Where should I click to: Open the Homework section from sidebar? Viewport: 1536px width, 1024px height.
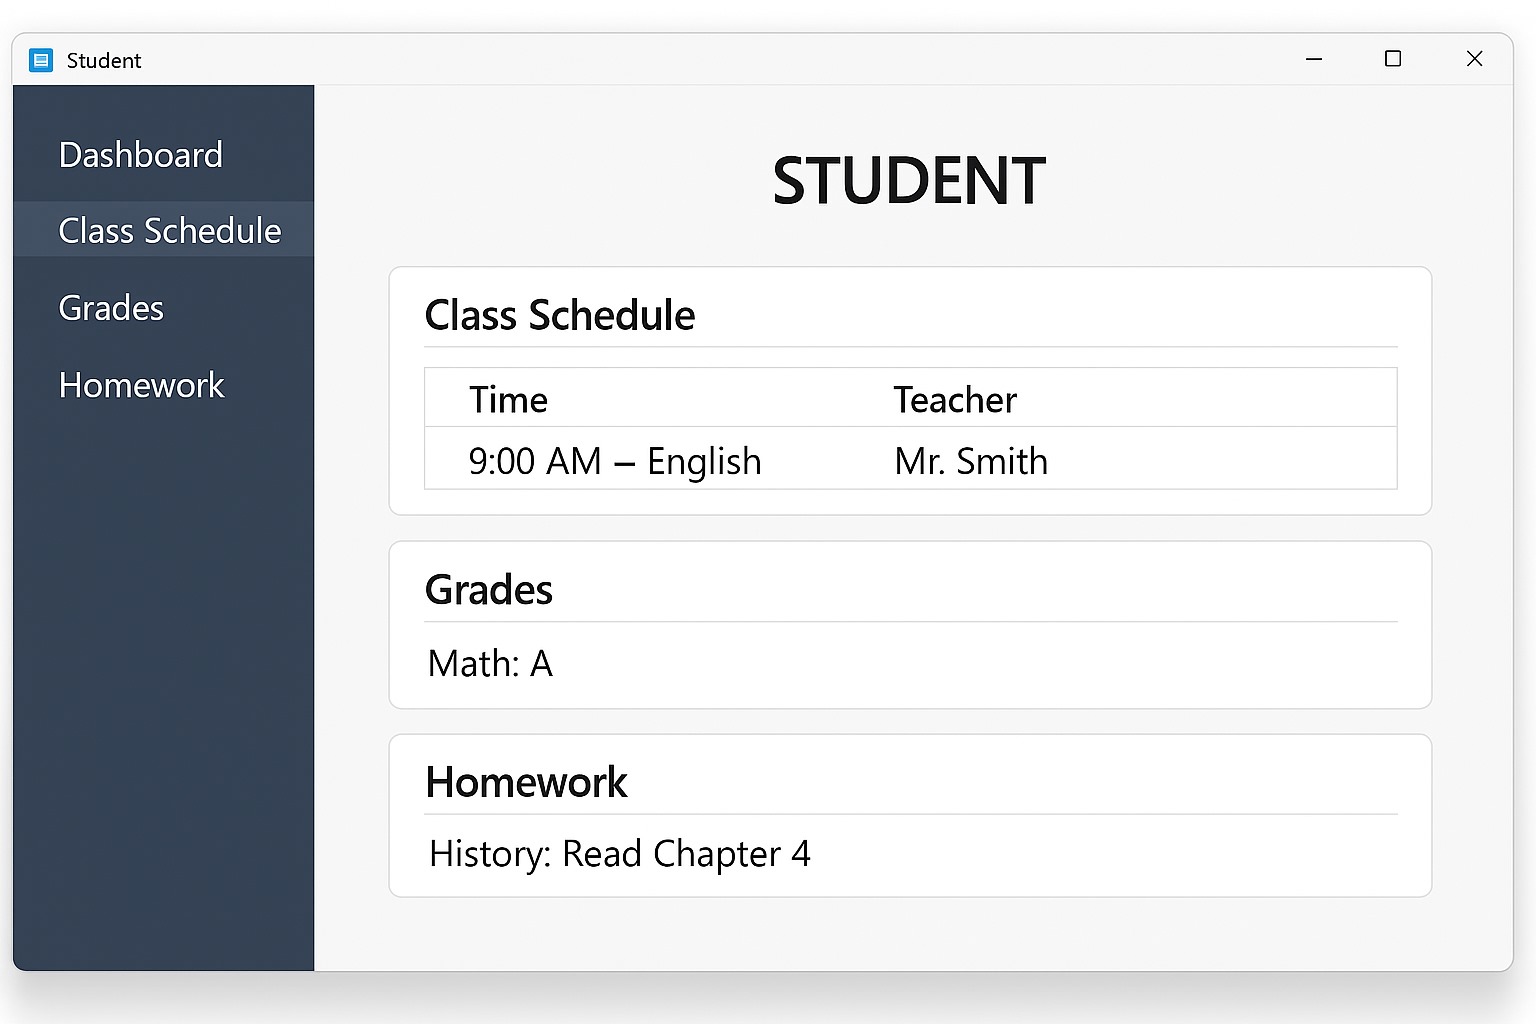pos(141,385)
